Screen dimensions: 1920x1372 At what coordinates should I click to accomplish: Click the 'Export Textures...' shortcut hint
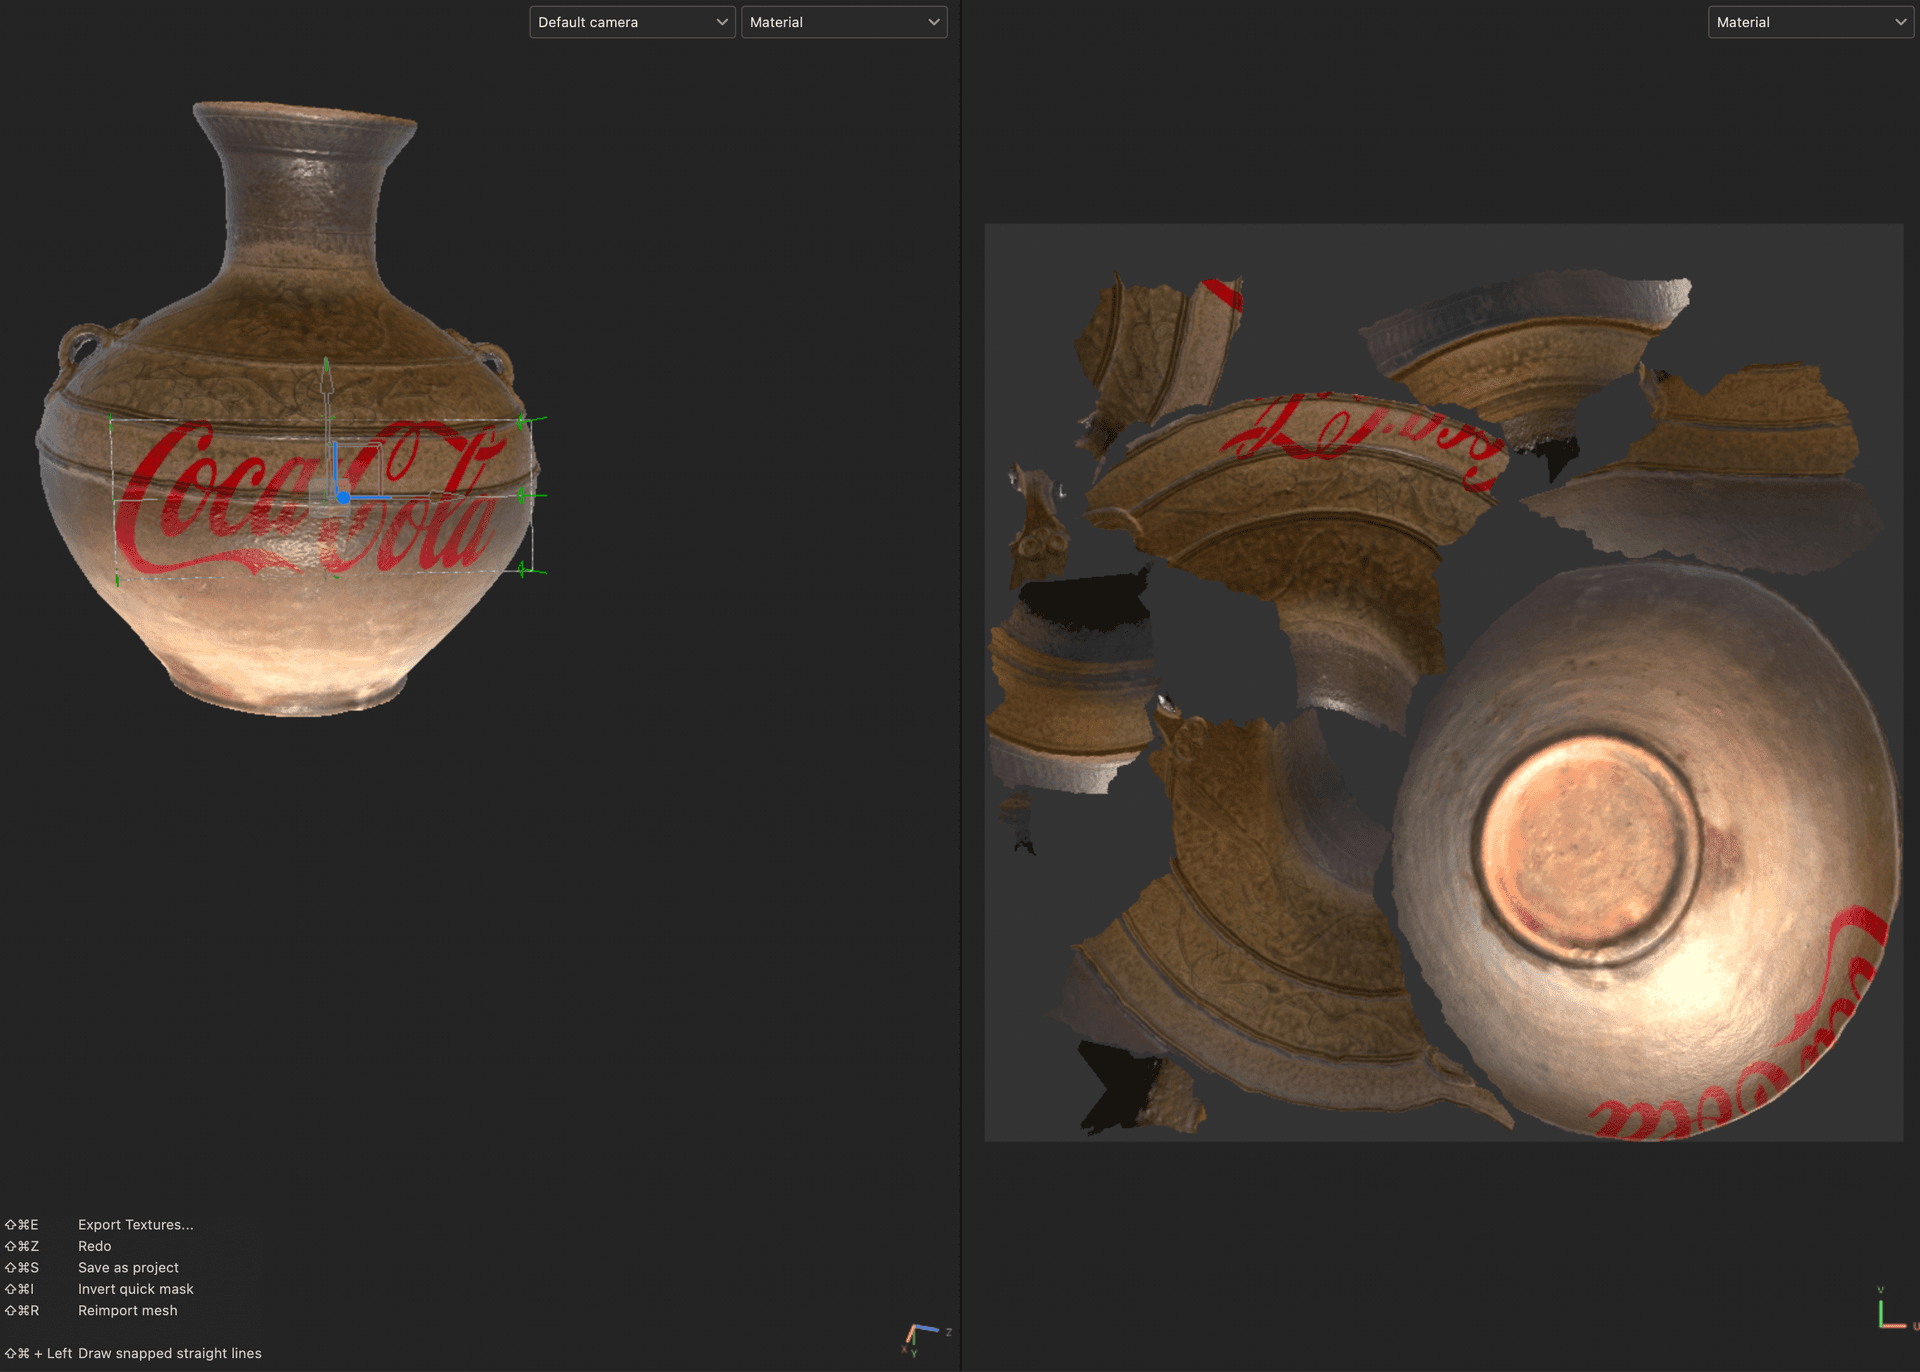pos(136,1225)
